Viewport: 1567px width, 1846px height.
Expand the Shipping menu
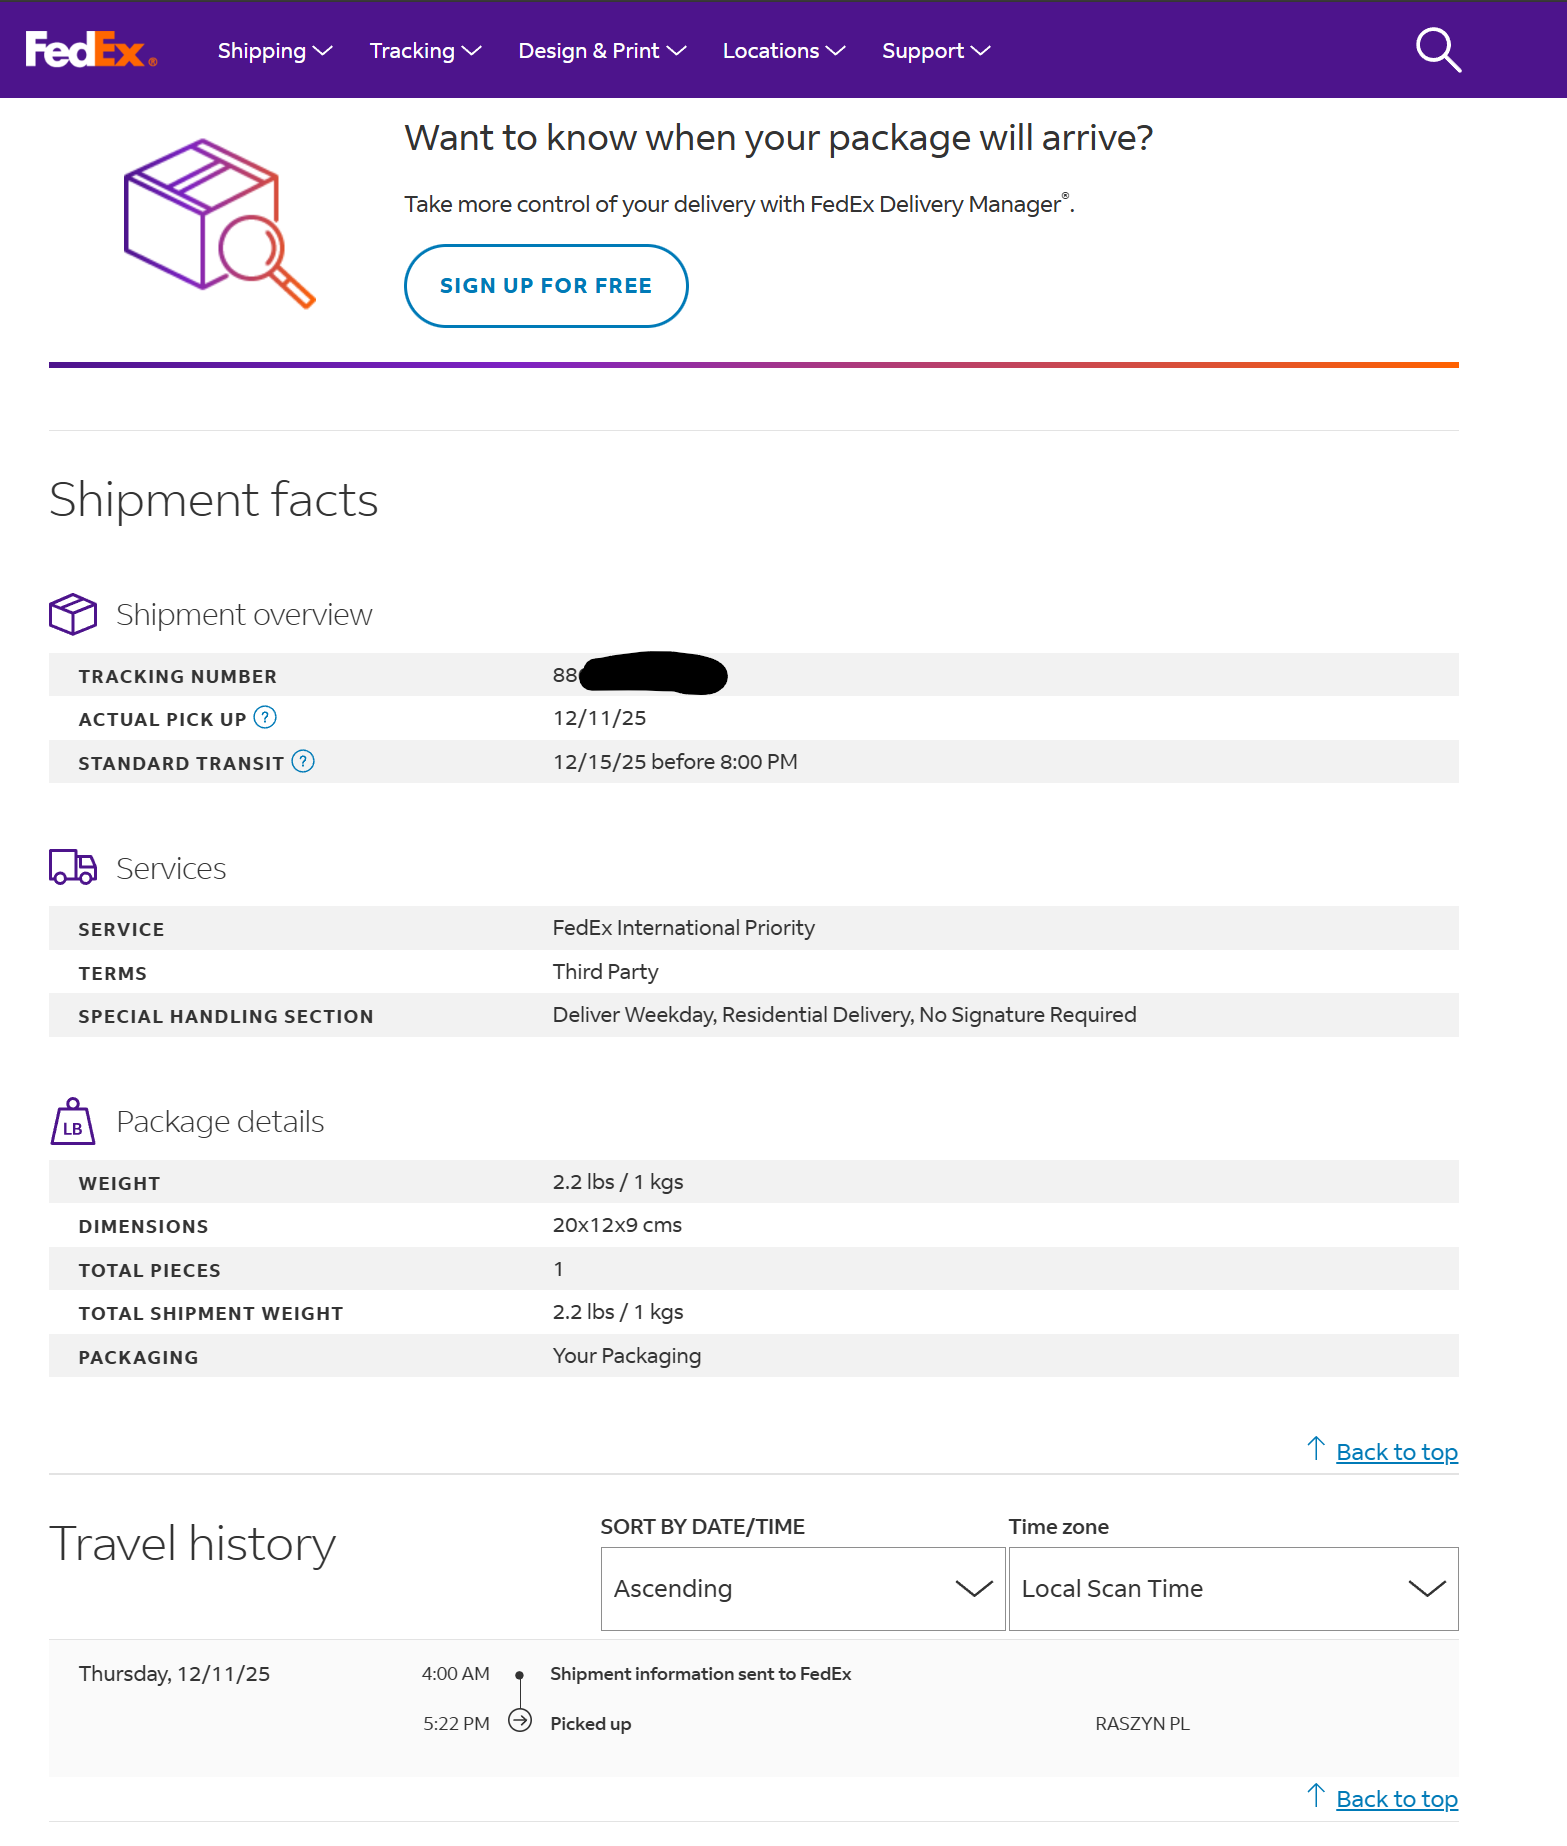click(274, 51)
